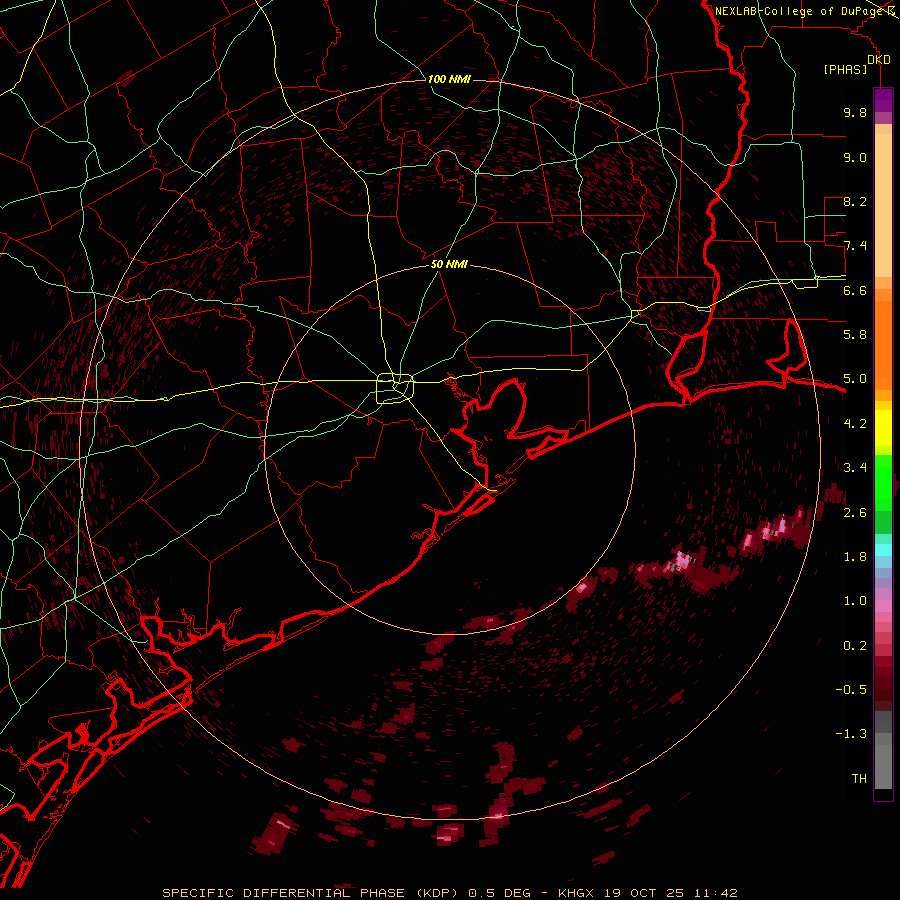Screen dimensions: 900x900
Task: Click the purple top segment of the color bar
Action: click(x=883, y=101)
